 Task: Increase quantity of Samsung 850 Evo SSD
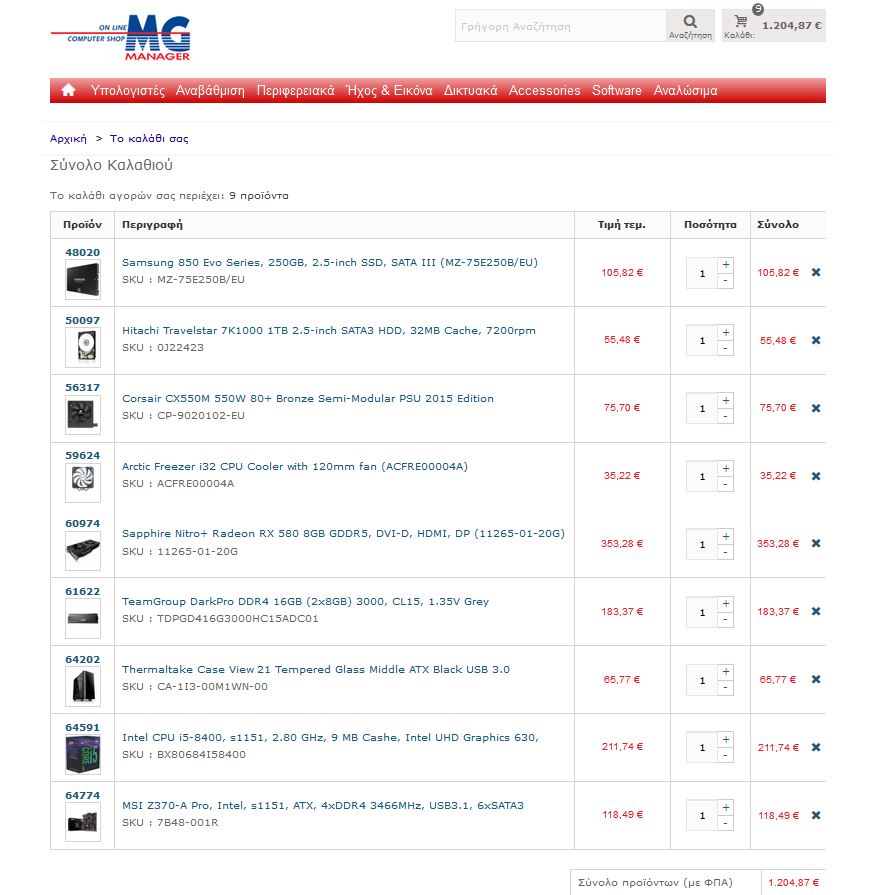pyautogui.click(x=725, y=265)
